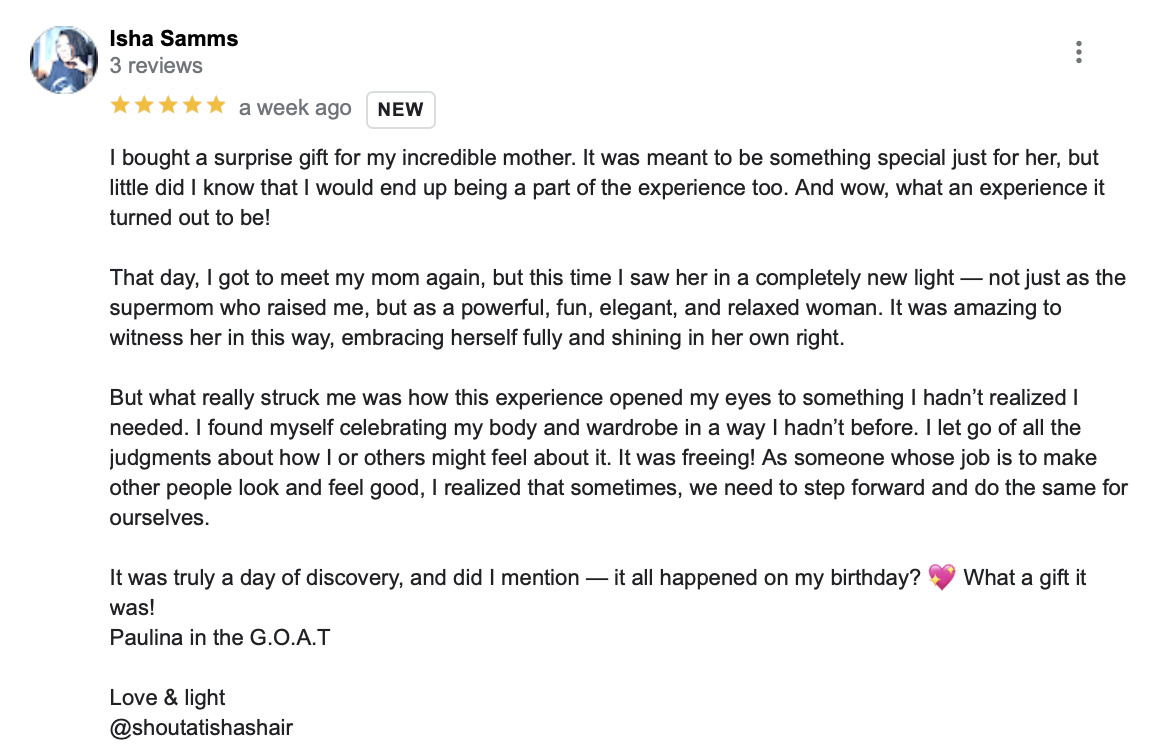
Task: Click the "3 reviews" count text
Action: [x=156, y=66]
